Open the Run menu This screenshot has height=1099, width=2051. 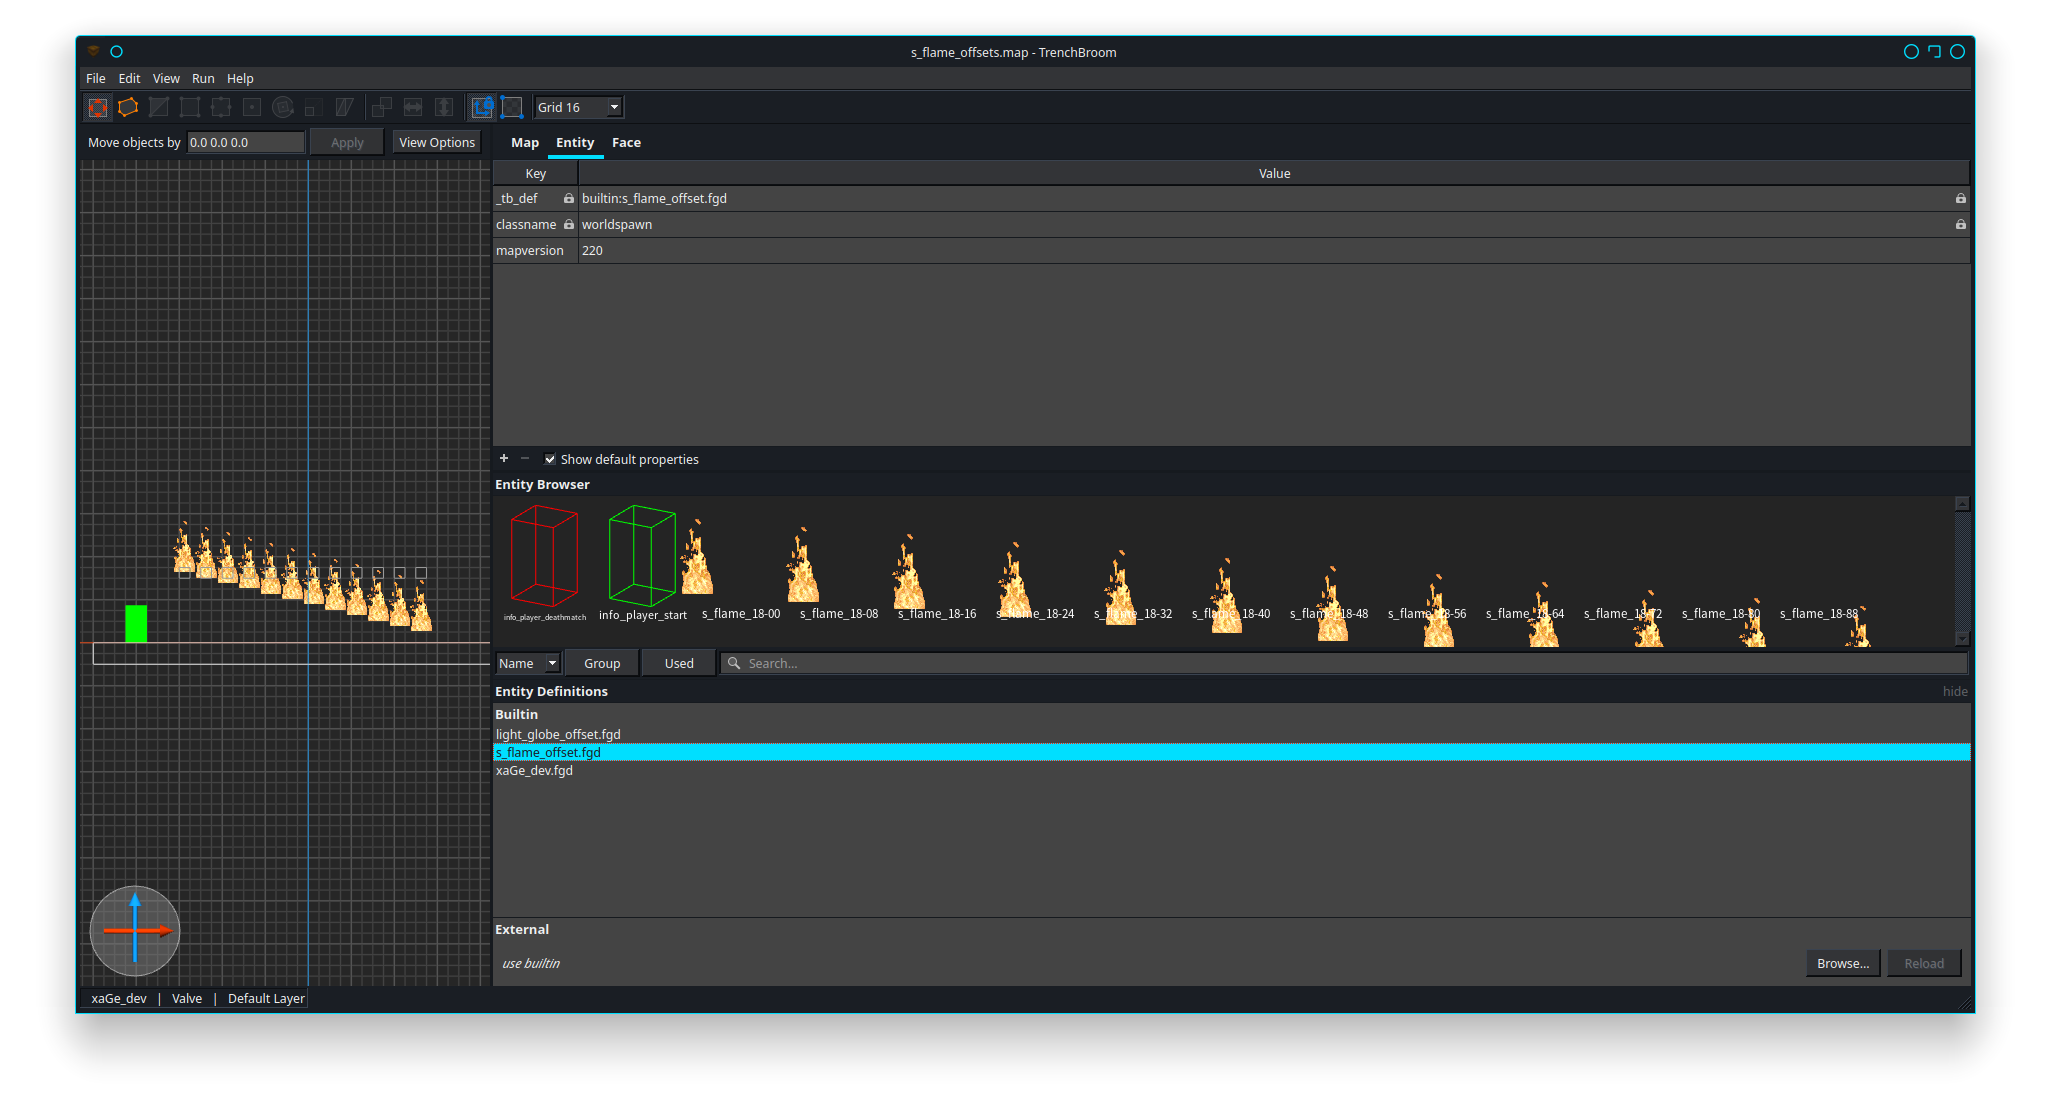pos(203,78)
